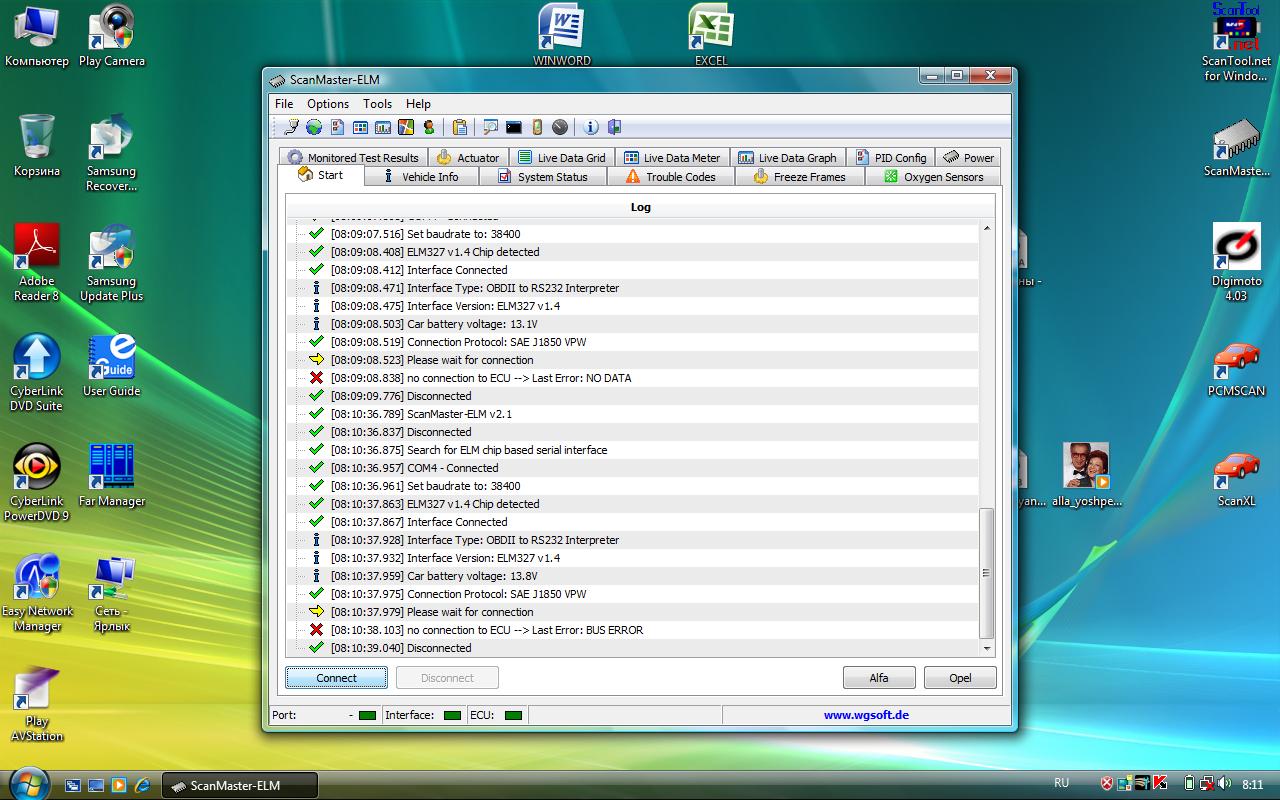Open the www.wgsoft.de link
This screenshot has height=800, width=1280.
click(x=866, y=715)
